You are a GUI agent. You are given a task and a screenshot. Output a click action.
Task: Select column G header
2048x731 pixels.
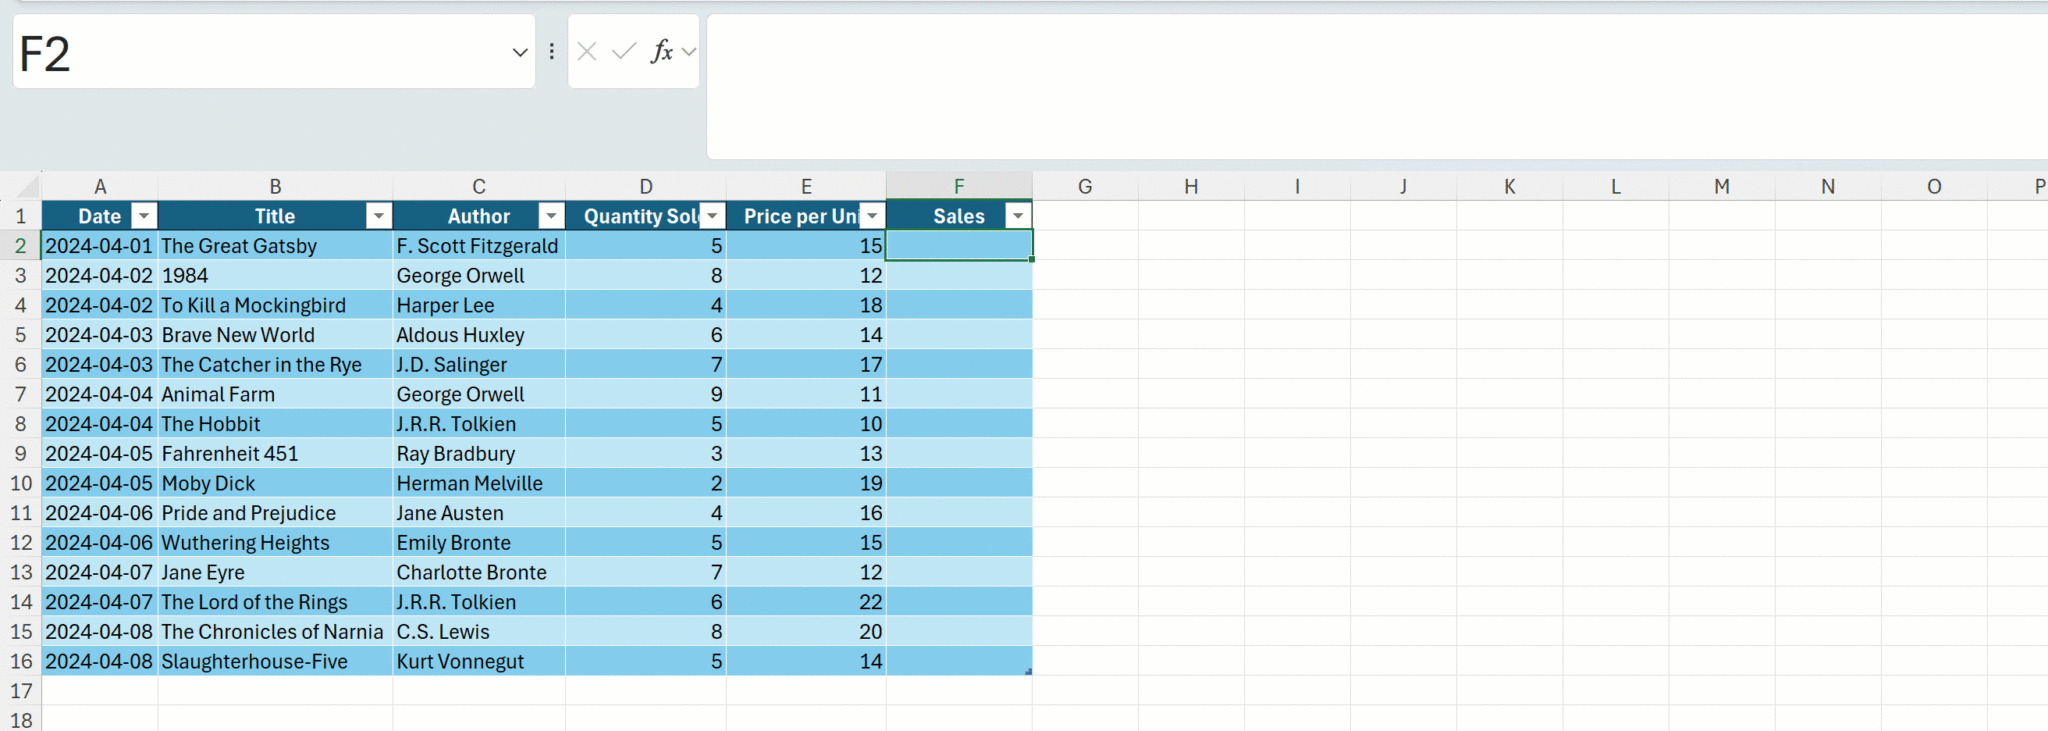(1085, 187)
